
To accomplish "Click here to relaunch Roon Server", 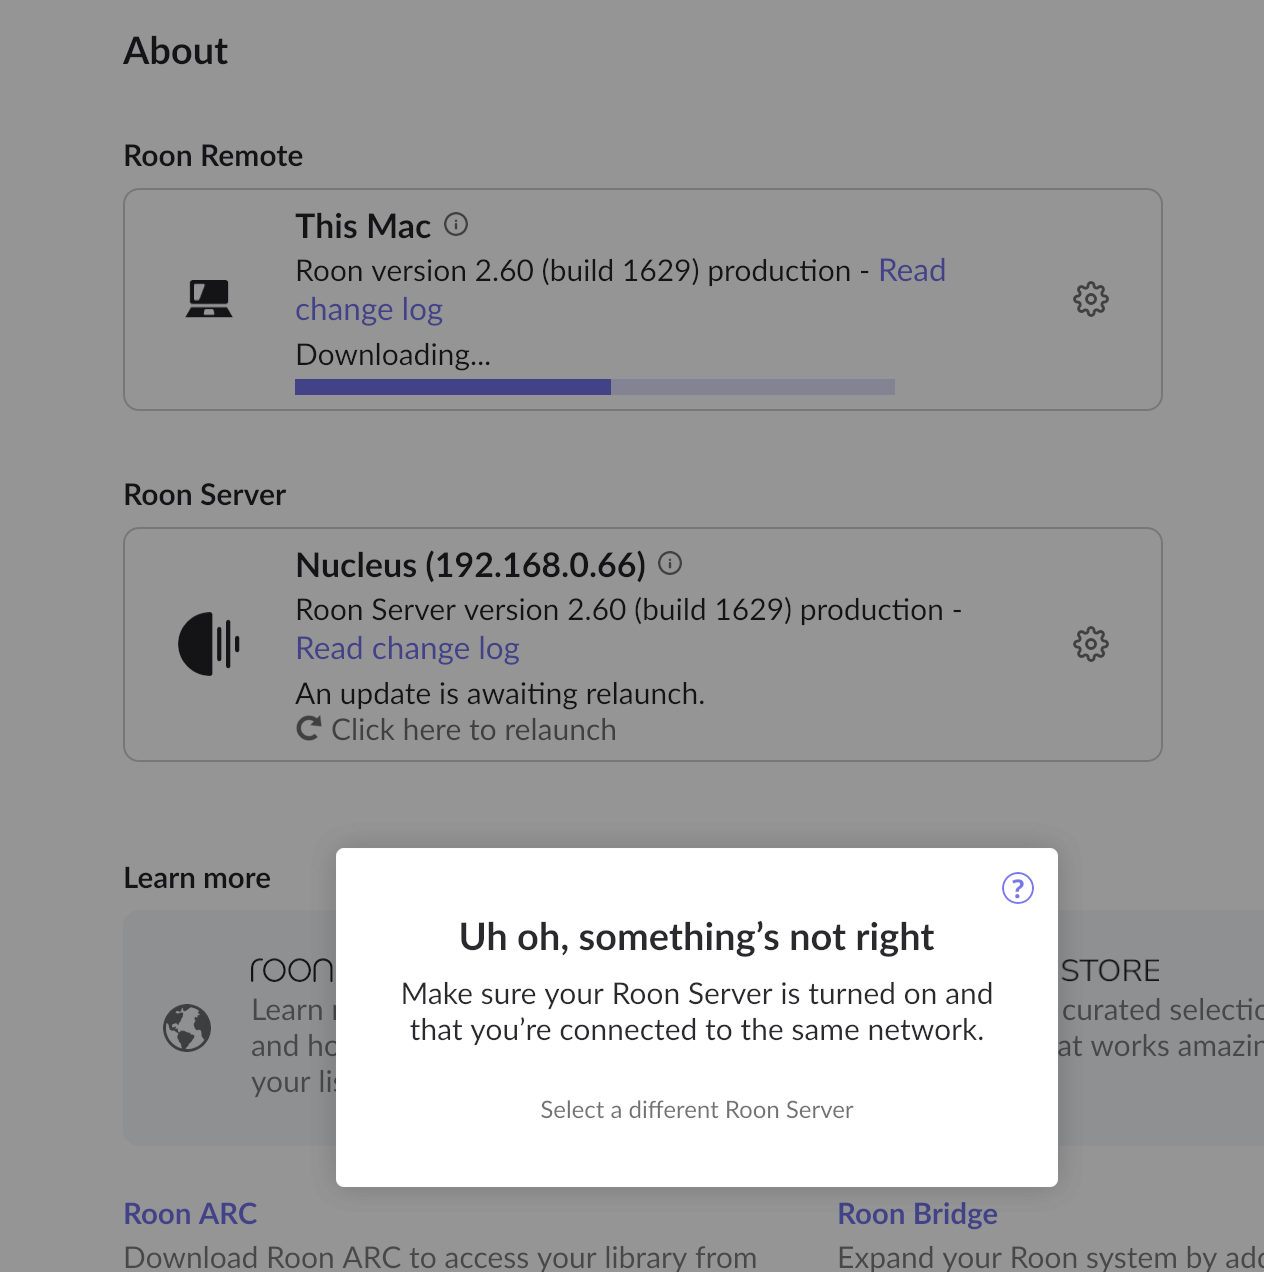I will [473, 730].
